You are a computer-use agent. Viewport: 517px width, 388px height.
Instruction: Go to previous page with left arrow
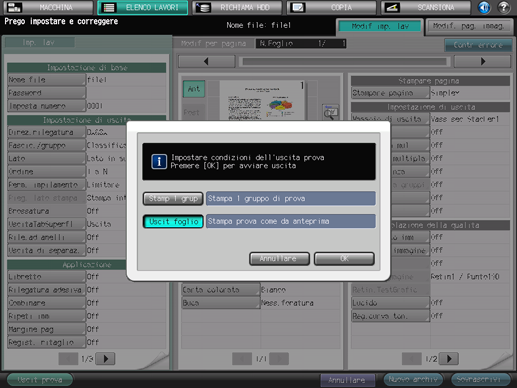tap(207, 61)
